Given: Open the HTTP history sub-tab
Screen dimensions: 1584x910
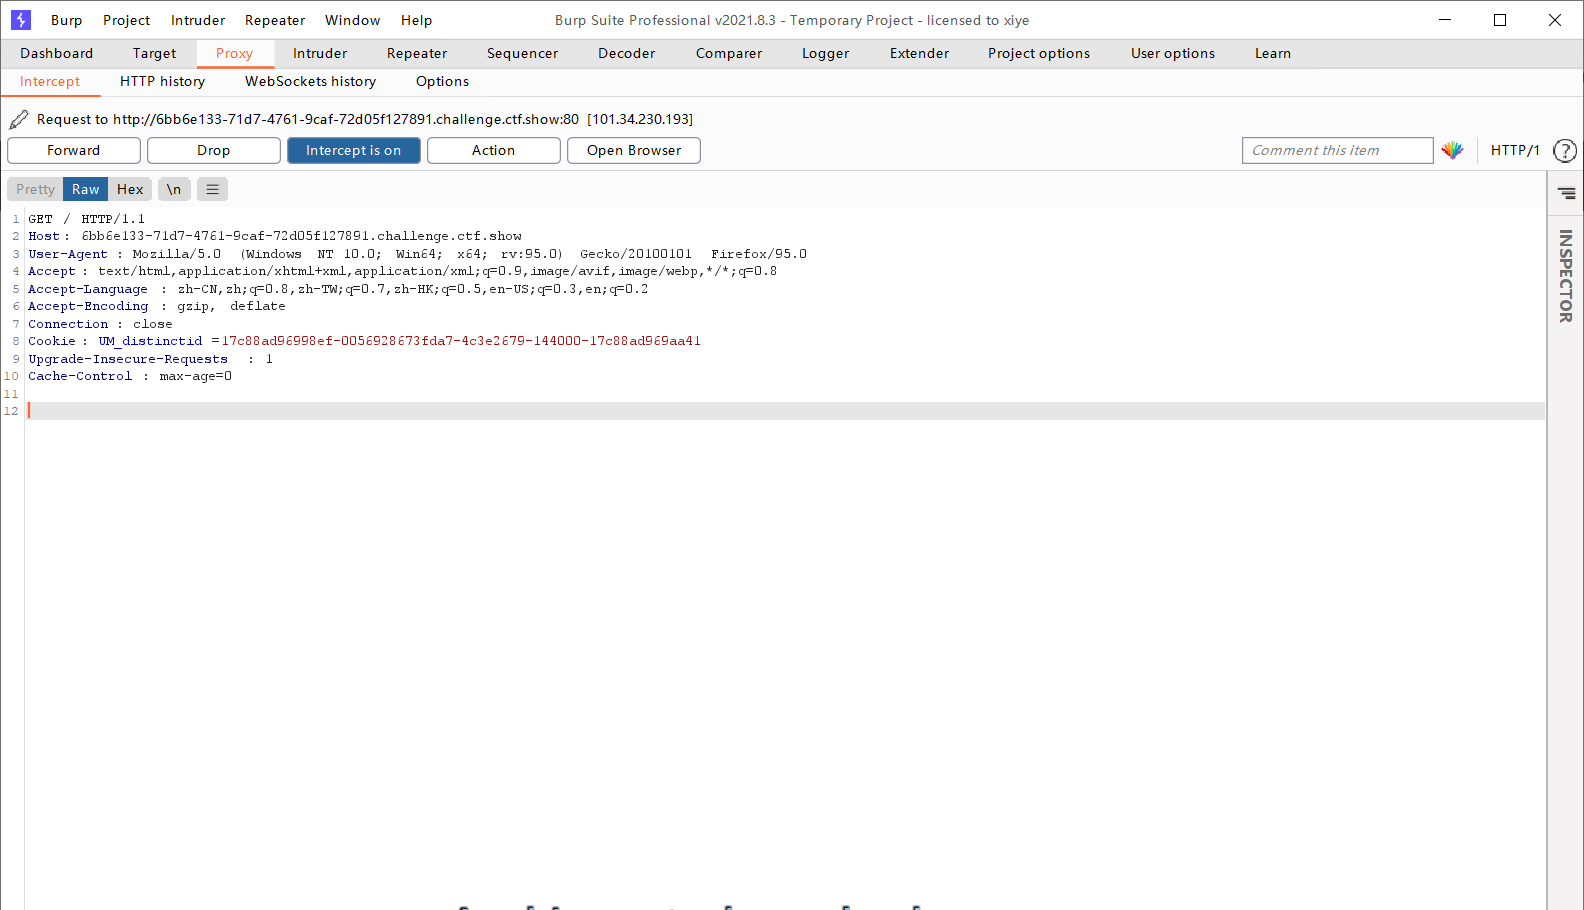Looking at the screenshot, I should tap(162, 81).
